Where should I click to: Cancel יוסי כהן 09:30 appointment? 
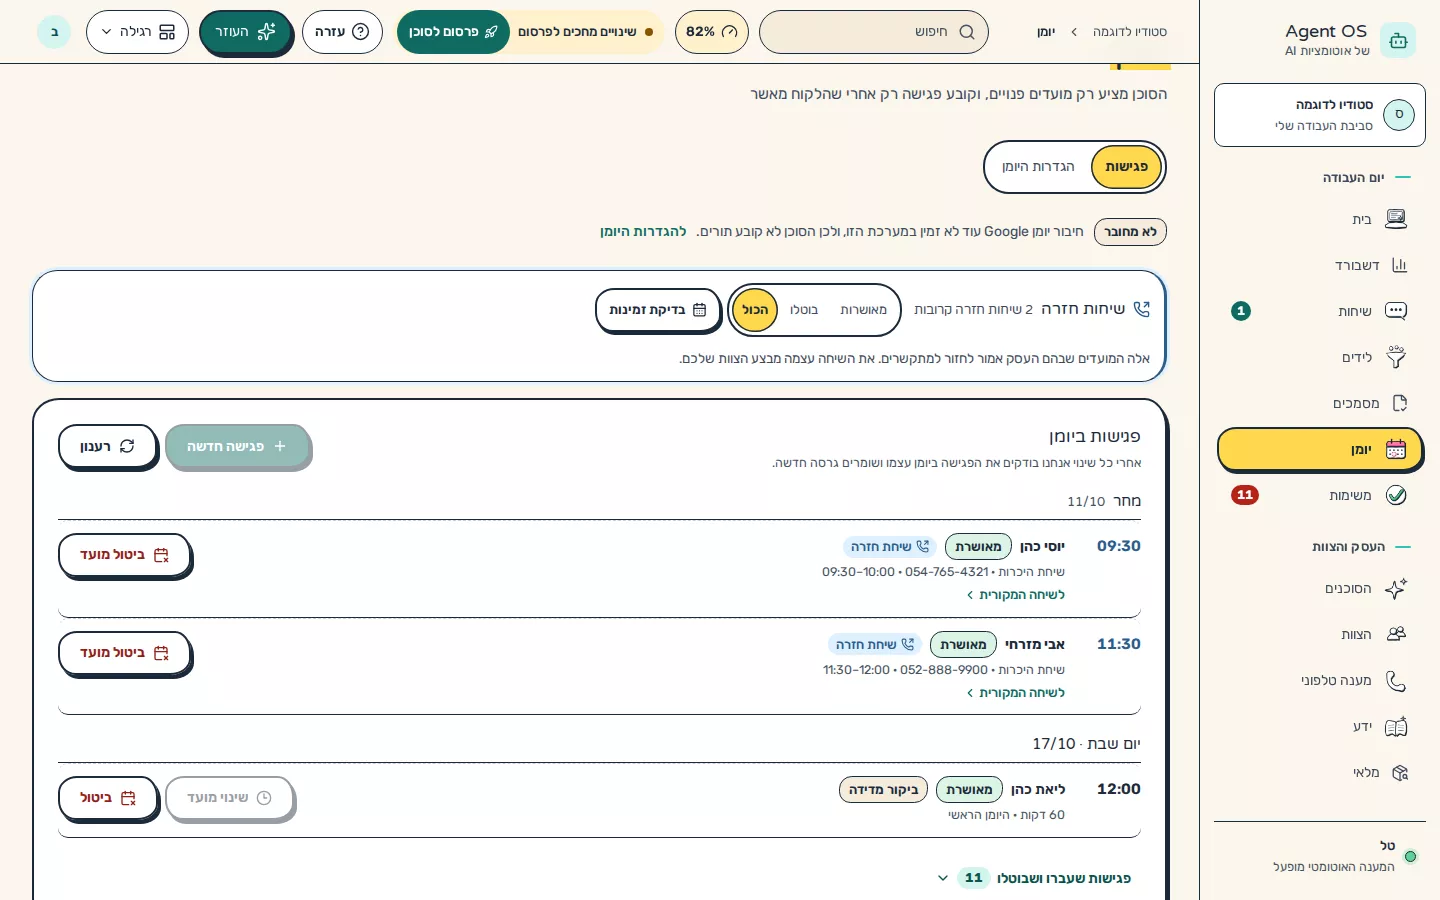(124, 555)
